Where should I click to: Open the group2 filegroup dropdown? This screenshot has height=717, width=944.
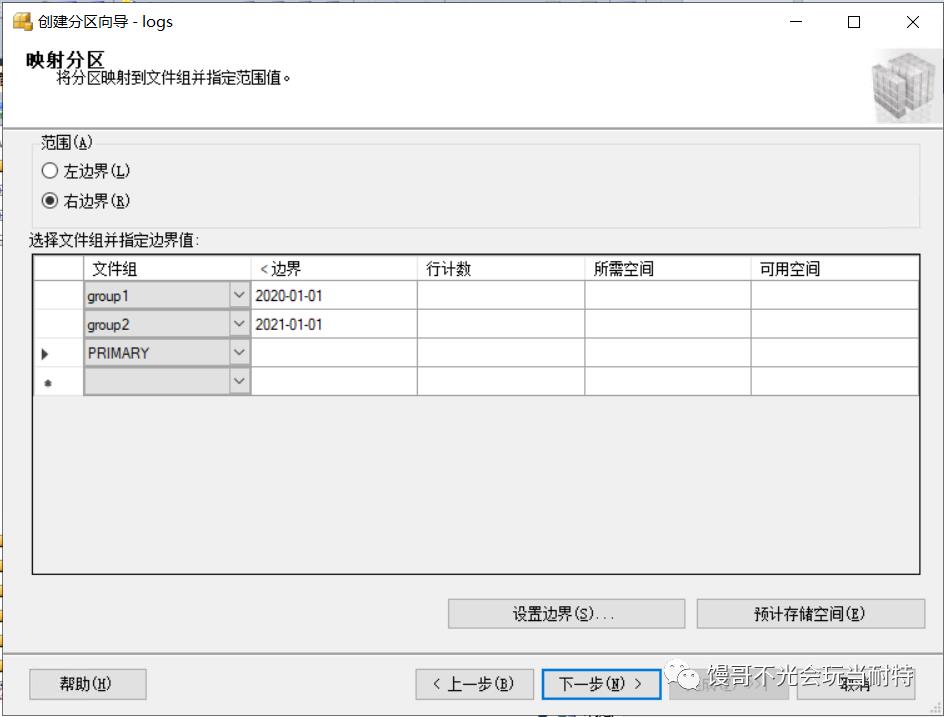(x=239, y=325)
